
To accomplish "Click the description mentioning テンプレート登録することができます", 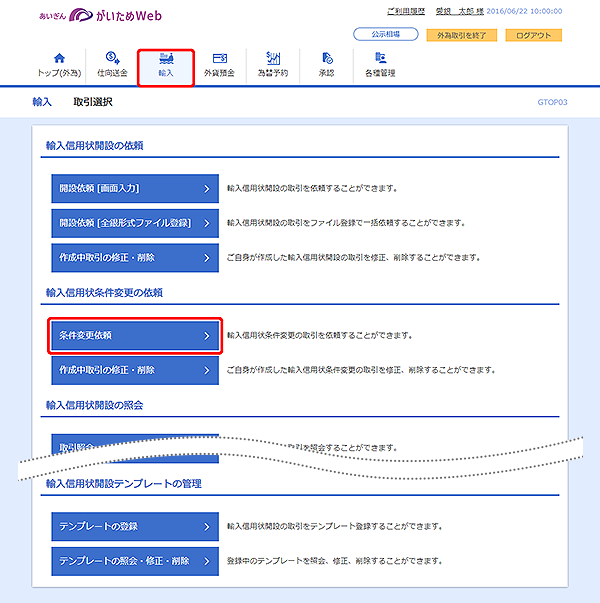I will 335,526.
